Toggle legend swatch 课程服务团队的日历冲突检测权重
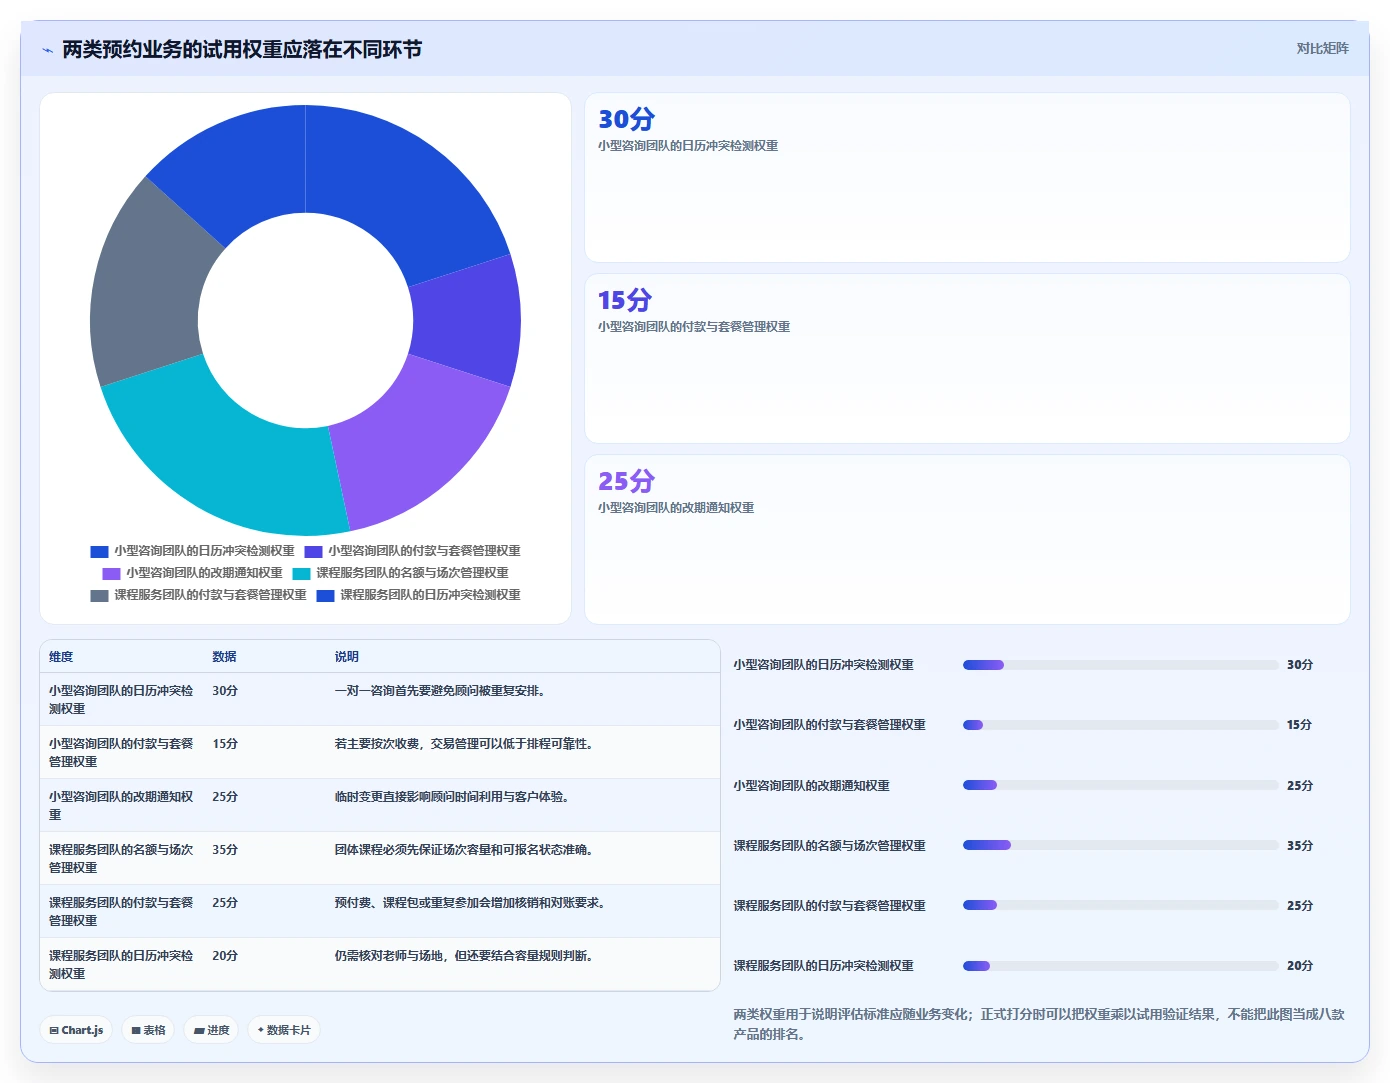The height and width of the screenshot is (1083, 1390). pos(325,595)
